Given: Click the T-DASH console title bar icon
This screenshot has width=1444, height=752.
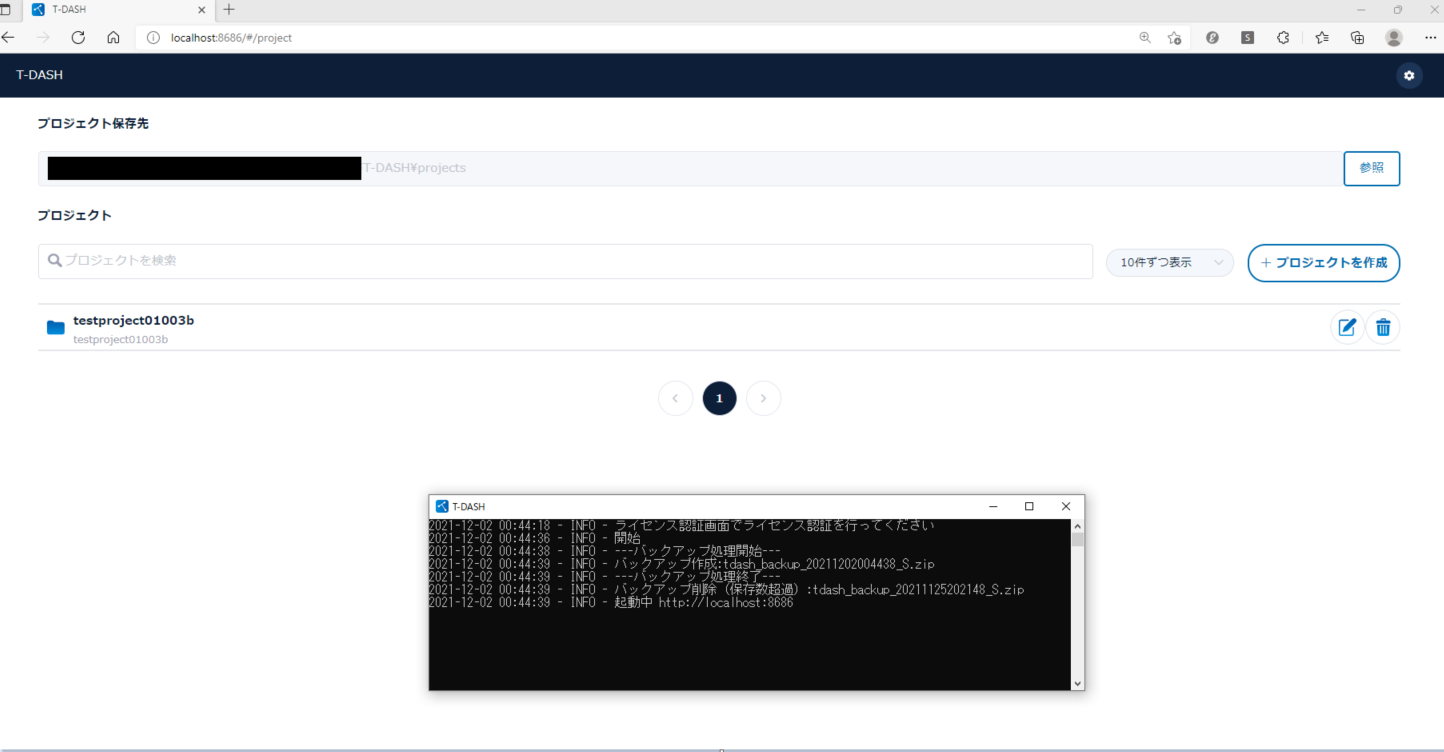Looking at the screenshot, I should 442,506.
